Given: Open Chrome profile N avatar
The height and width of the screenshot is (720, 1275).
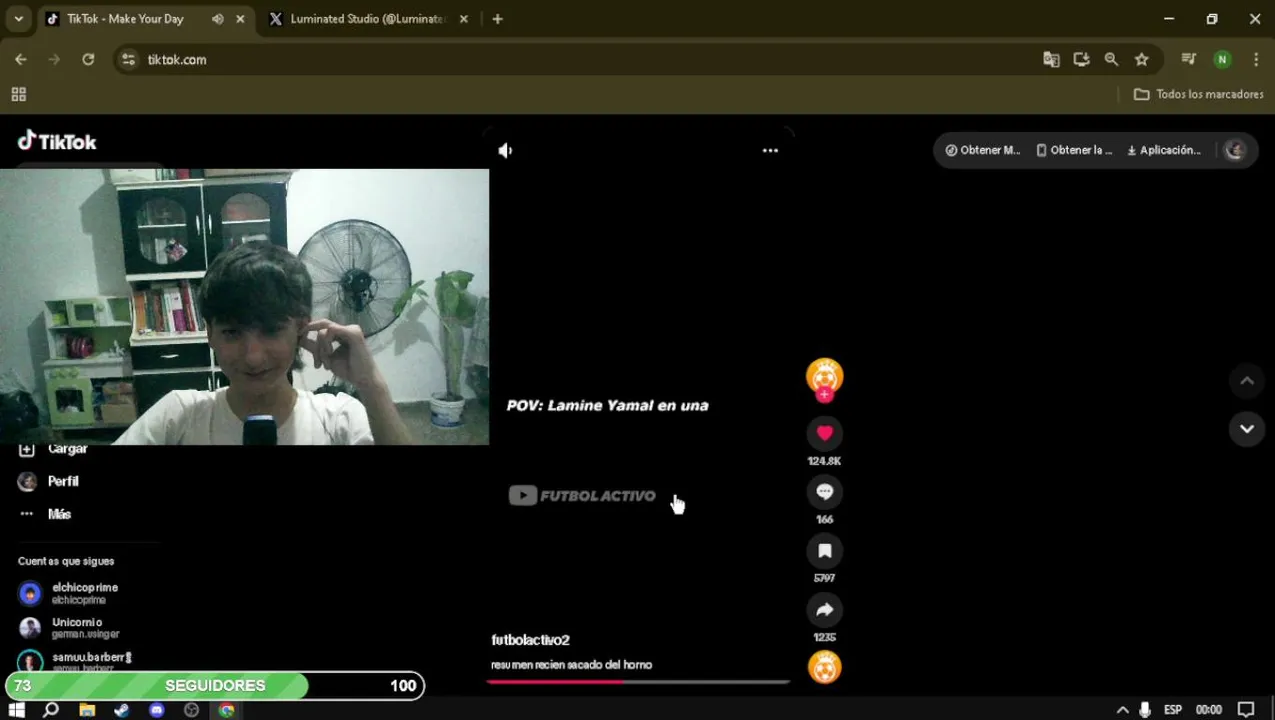Looking at the screenshot, I should click(x=1222, y=60).
